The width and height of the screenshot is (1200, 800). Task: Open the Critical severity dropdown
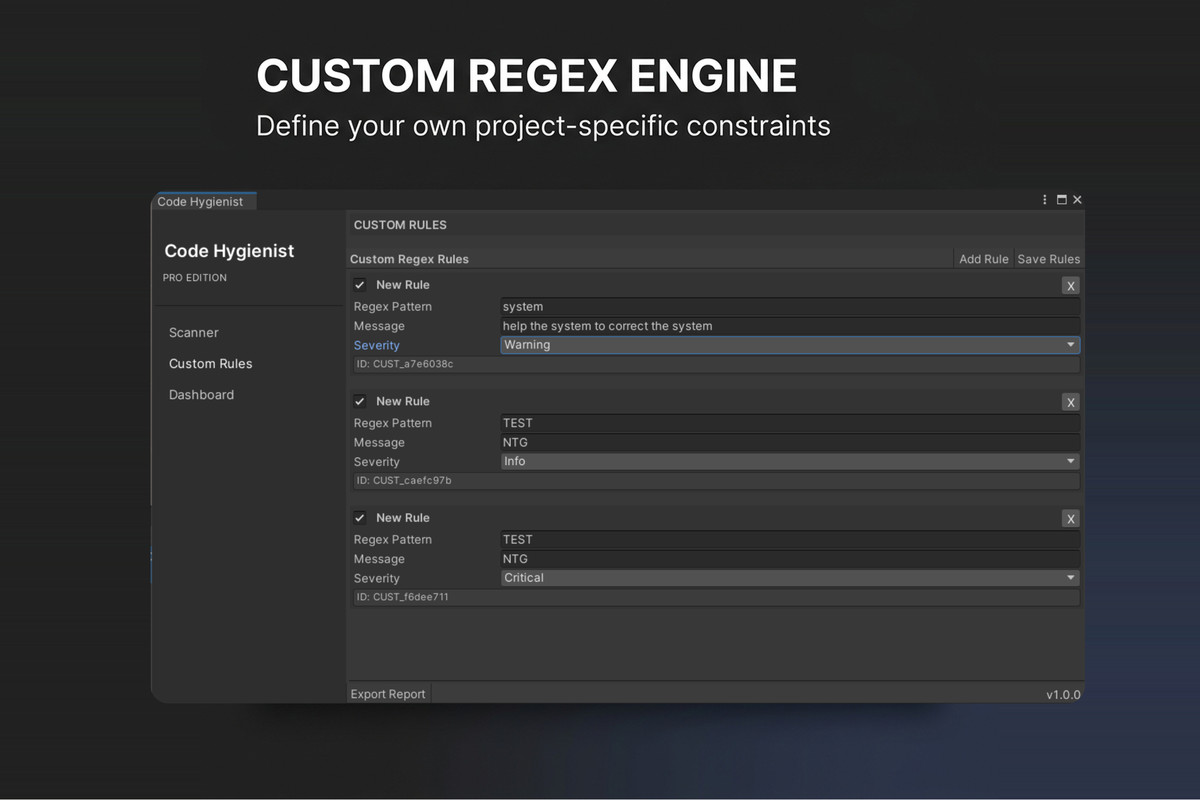[x=790, y=578]
